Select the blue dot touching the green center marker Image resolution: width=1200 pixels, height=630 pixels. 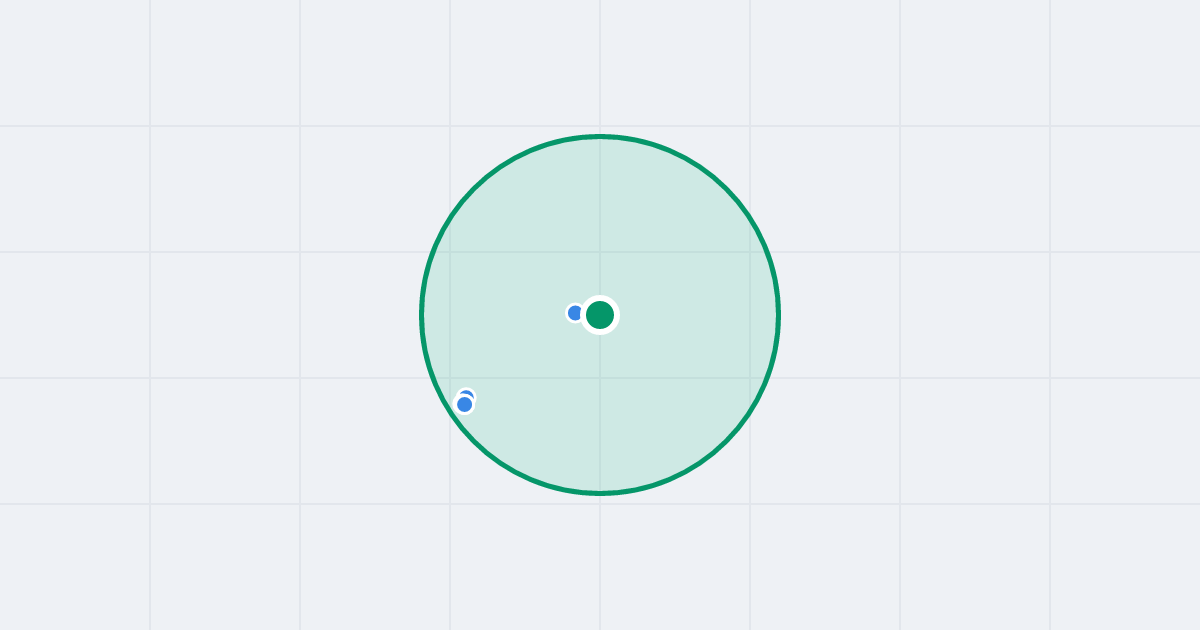(575, 313)
